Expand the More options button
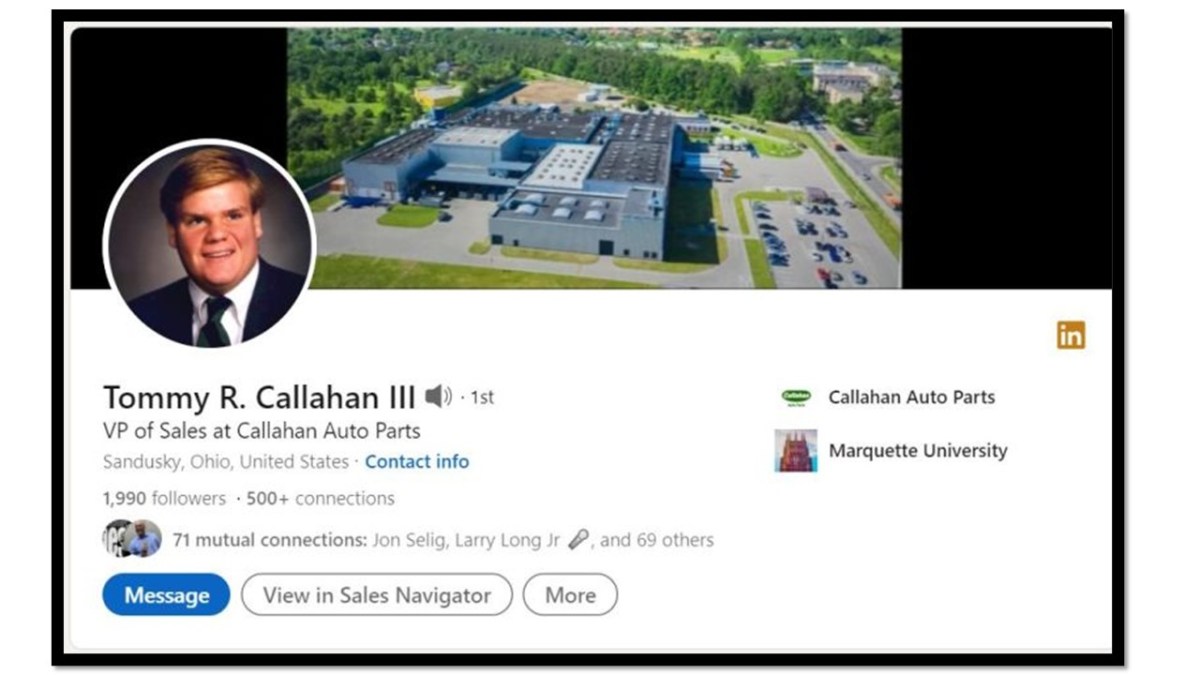Viewport: 1200px width, 675px height. click(x=570, y=595)
